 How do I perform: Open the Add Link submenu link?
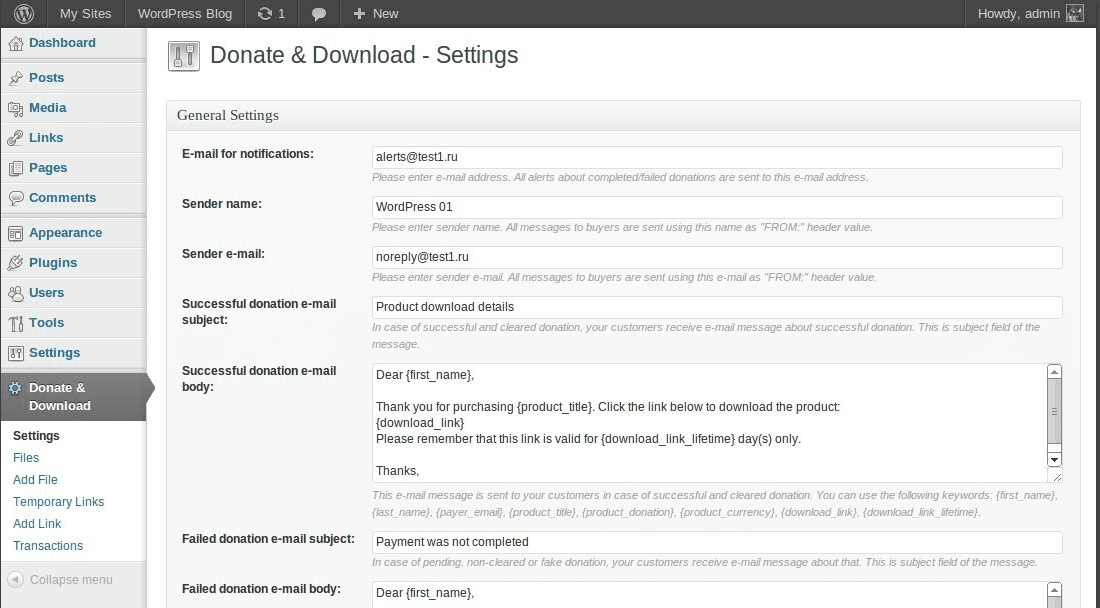[37, 524]
